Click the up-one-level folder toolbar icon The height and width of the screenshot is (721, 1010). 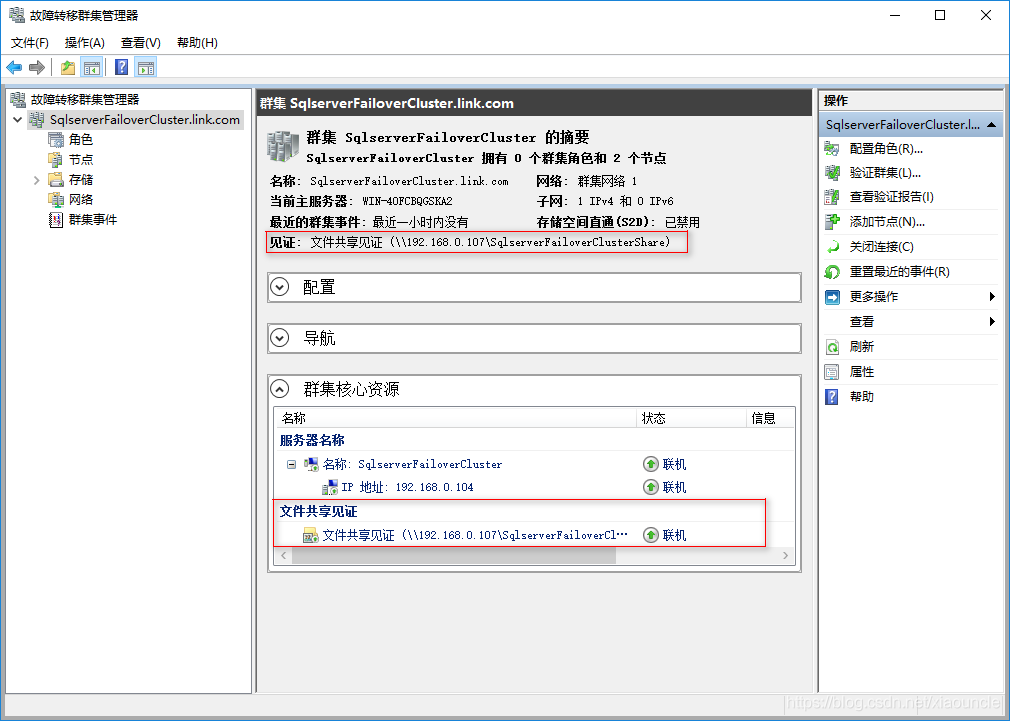coord(68,68)
